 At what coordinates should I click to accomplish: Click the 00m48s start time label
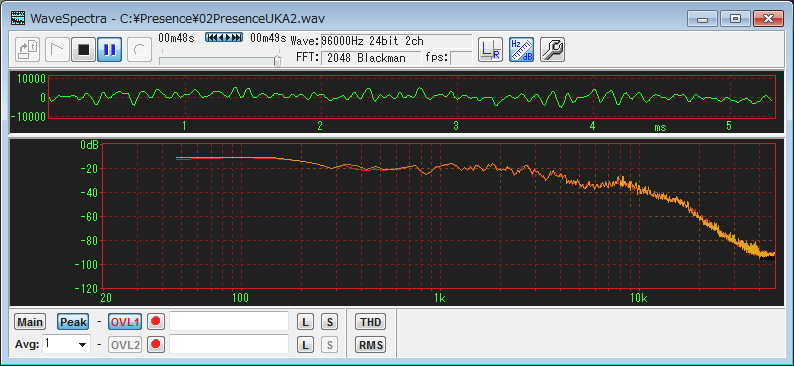point(176,38)
